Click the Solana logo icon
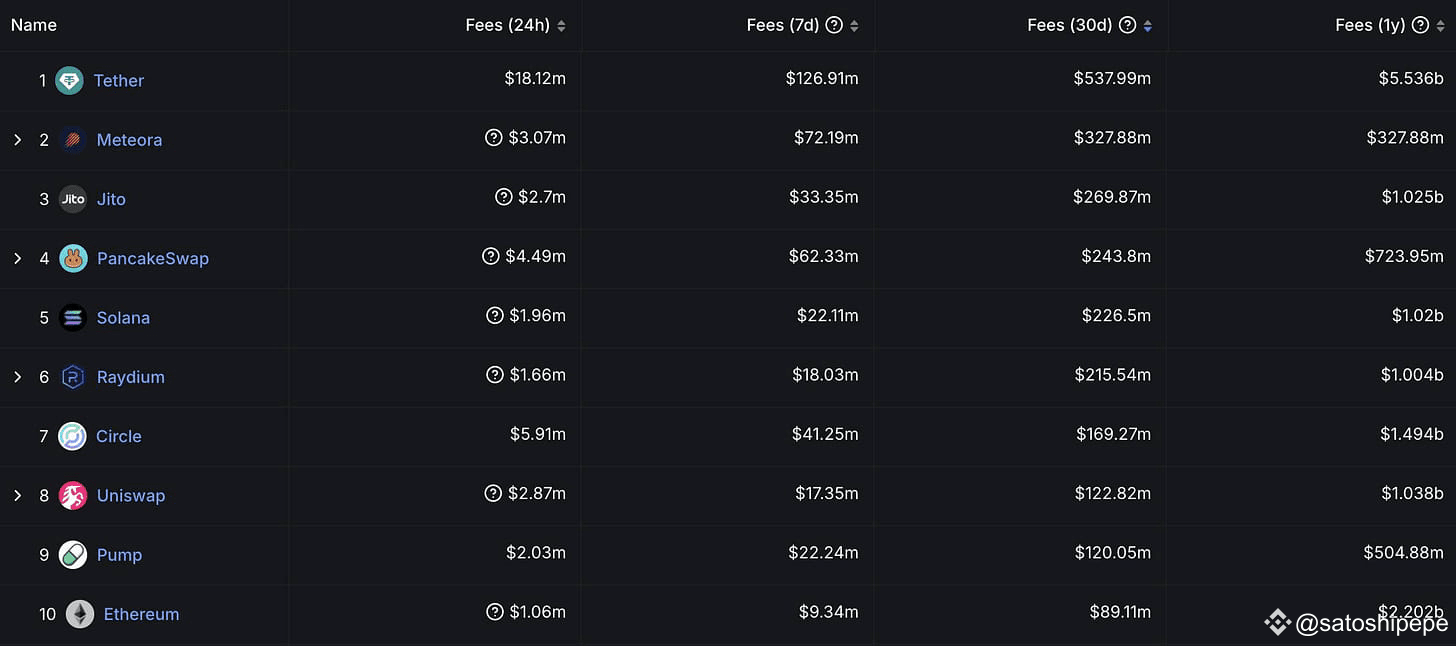This screenshot has height=646, width=1456. (73, 318)
